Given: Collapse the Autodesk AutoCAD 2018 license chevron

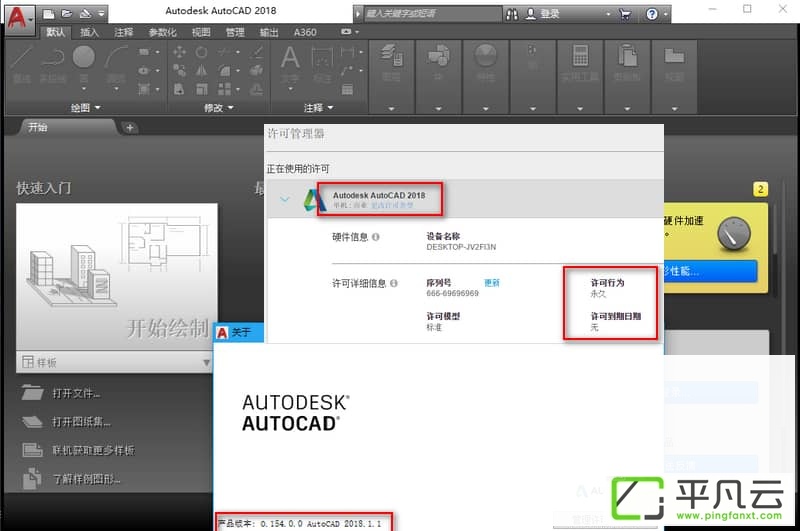Looking at the screenshot, I should click(x=285, y=199).
